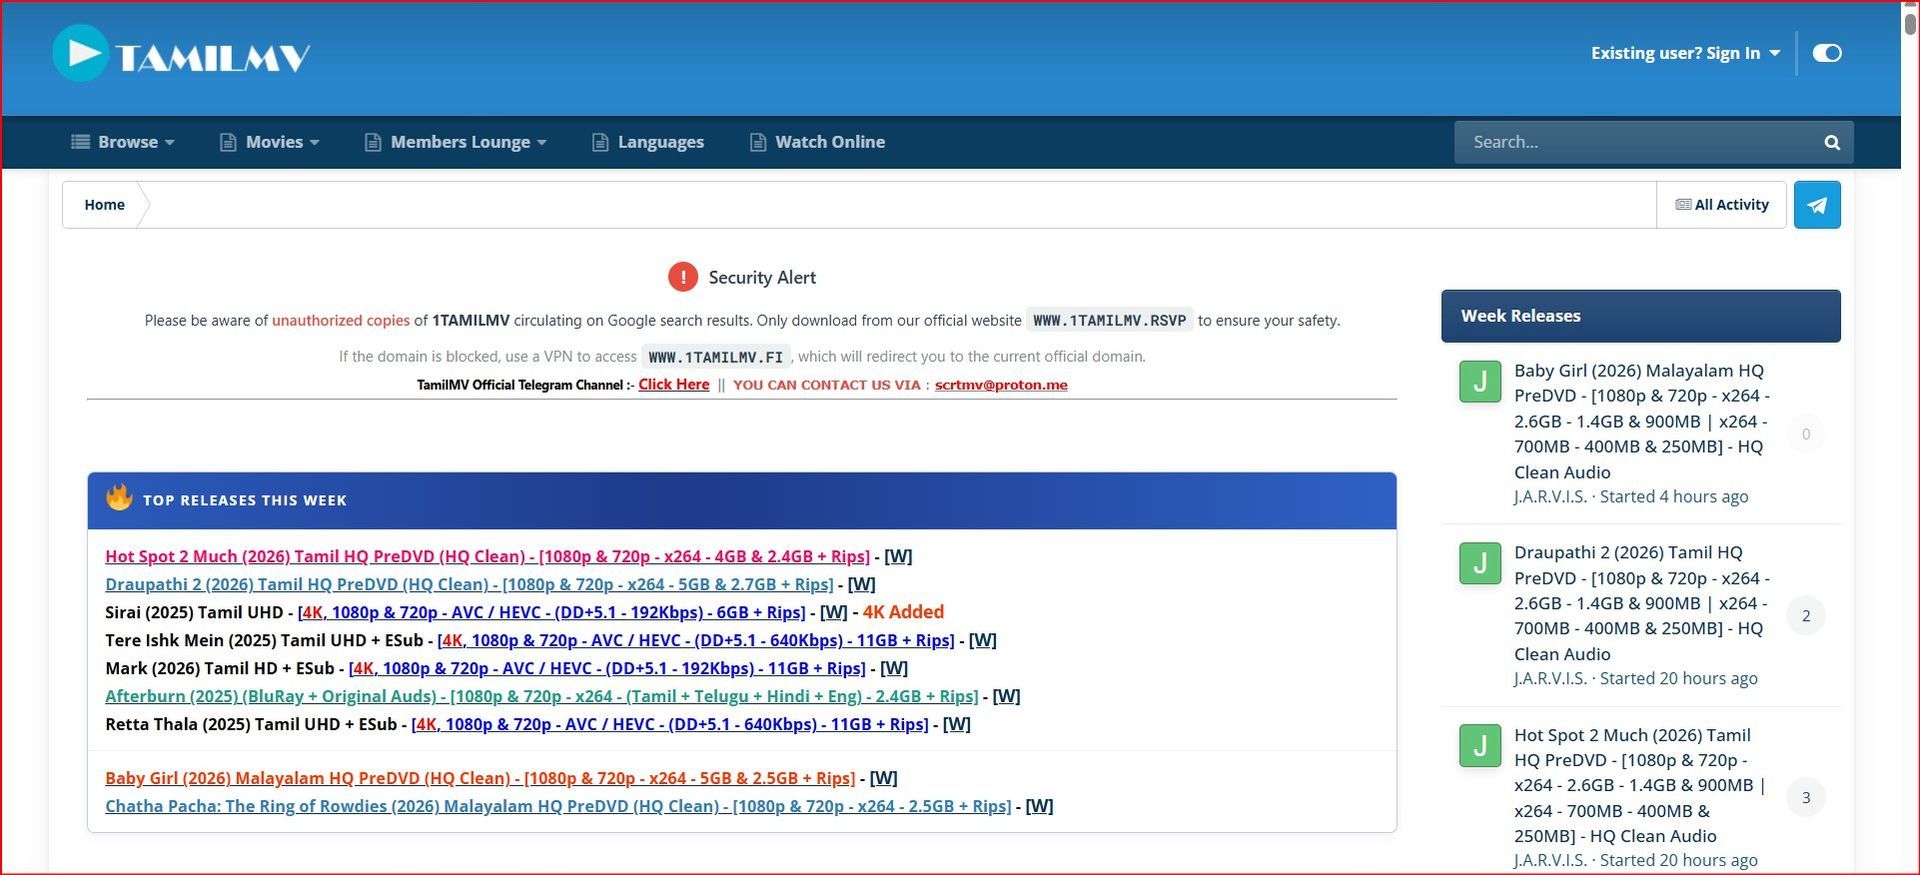The width and height of the screenshot is (1920, 875).
Task: Click the [W] link beside Tere Ishk Mein
Action: tap(983, 640)
